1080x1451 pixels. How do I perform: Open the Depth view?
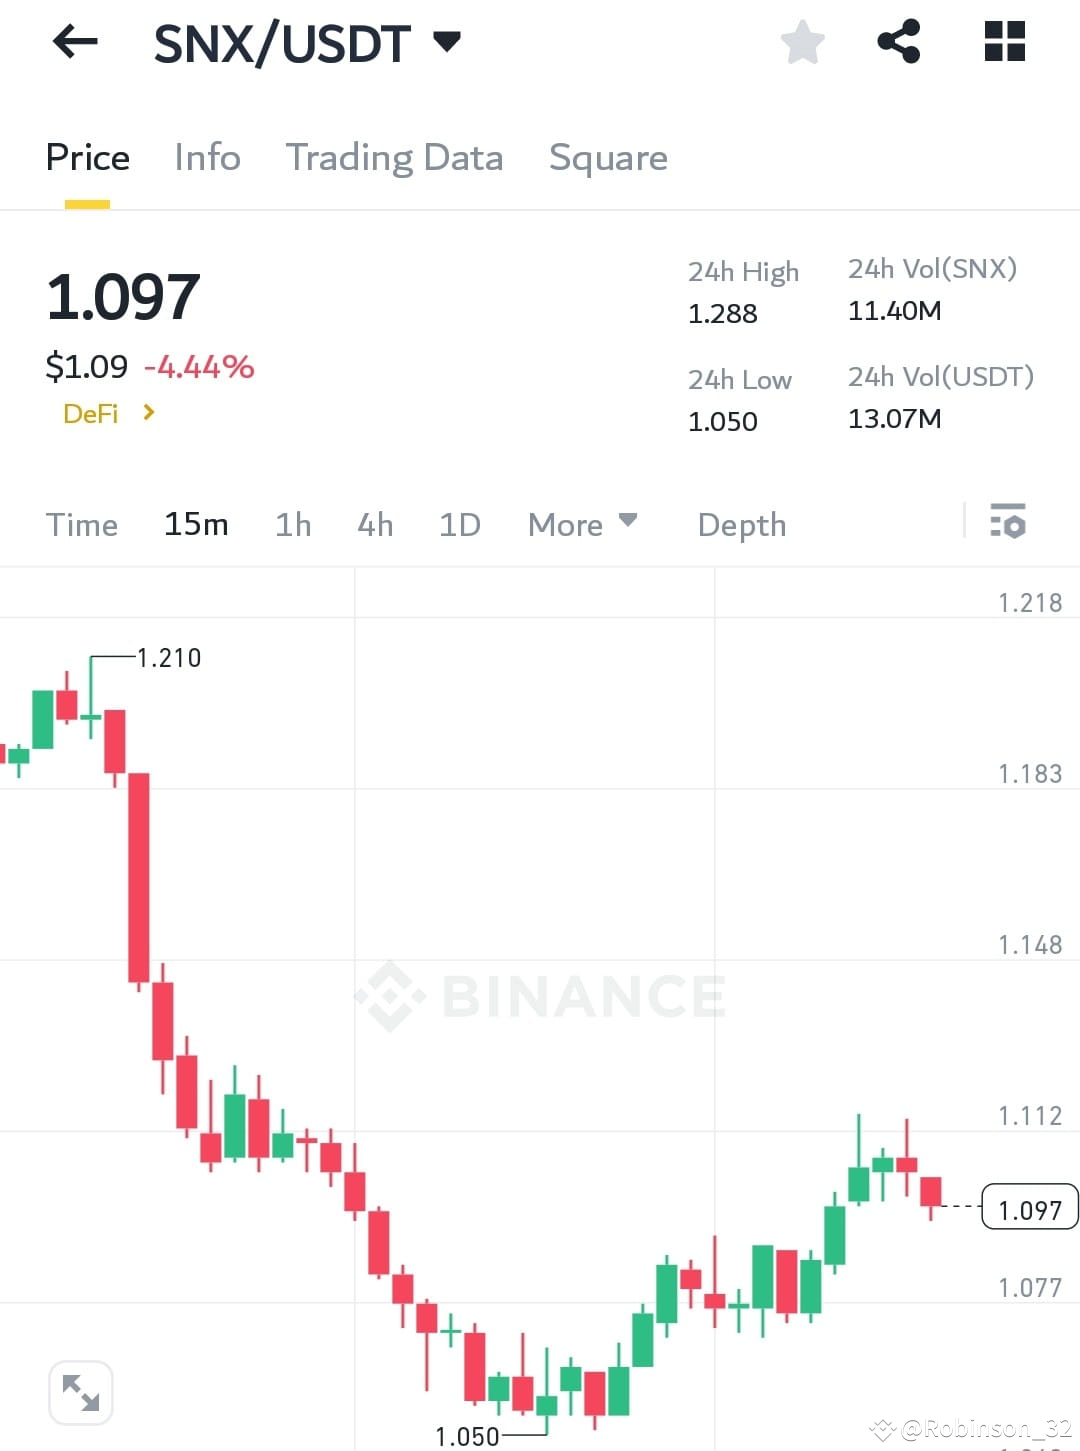740,524
